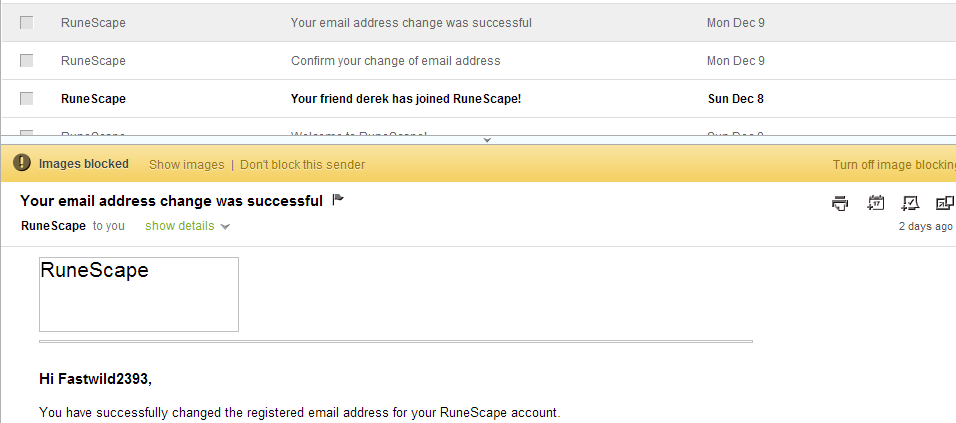Screen dimensions: 956x423
Task: Open unread 'Your friend derek has joined RuneScape!' email
Action: pyautogui.click(x=405, y=99)
